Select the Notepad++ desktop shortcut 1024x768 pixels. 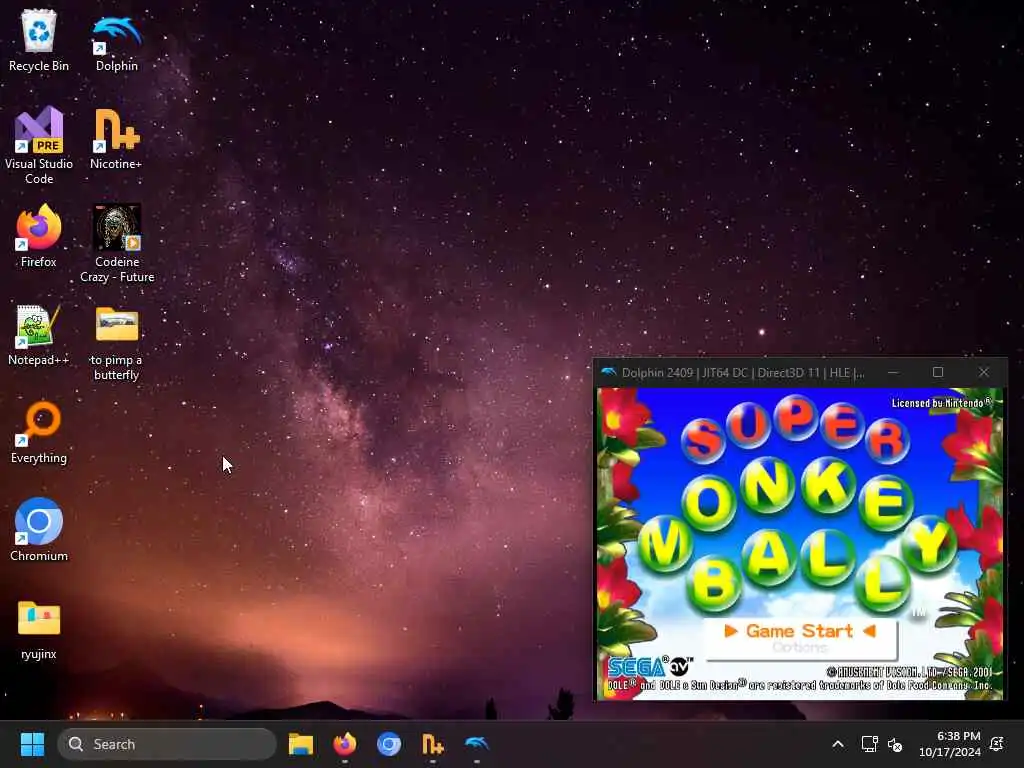click(x=39, y=334)
